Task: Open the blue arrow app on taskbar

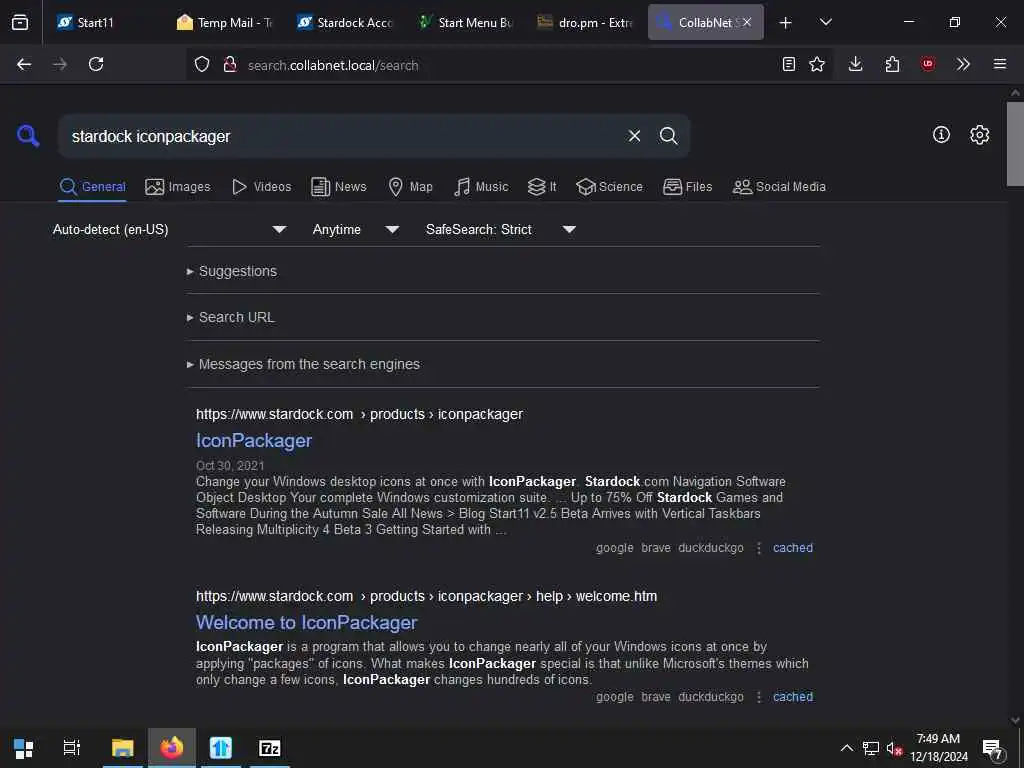Action: pos(221,748)
